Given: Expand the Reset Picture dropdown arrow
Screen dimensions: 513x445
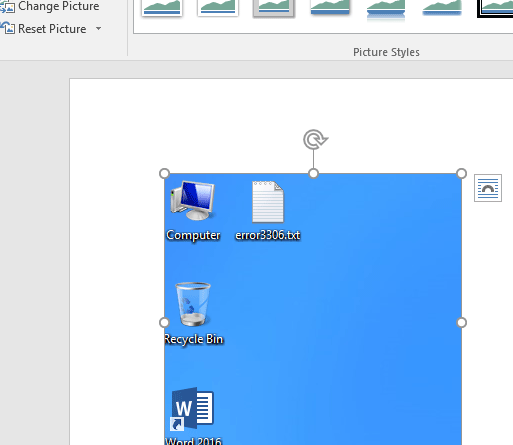Looking at the screenshot, I should click(98, 29).
